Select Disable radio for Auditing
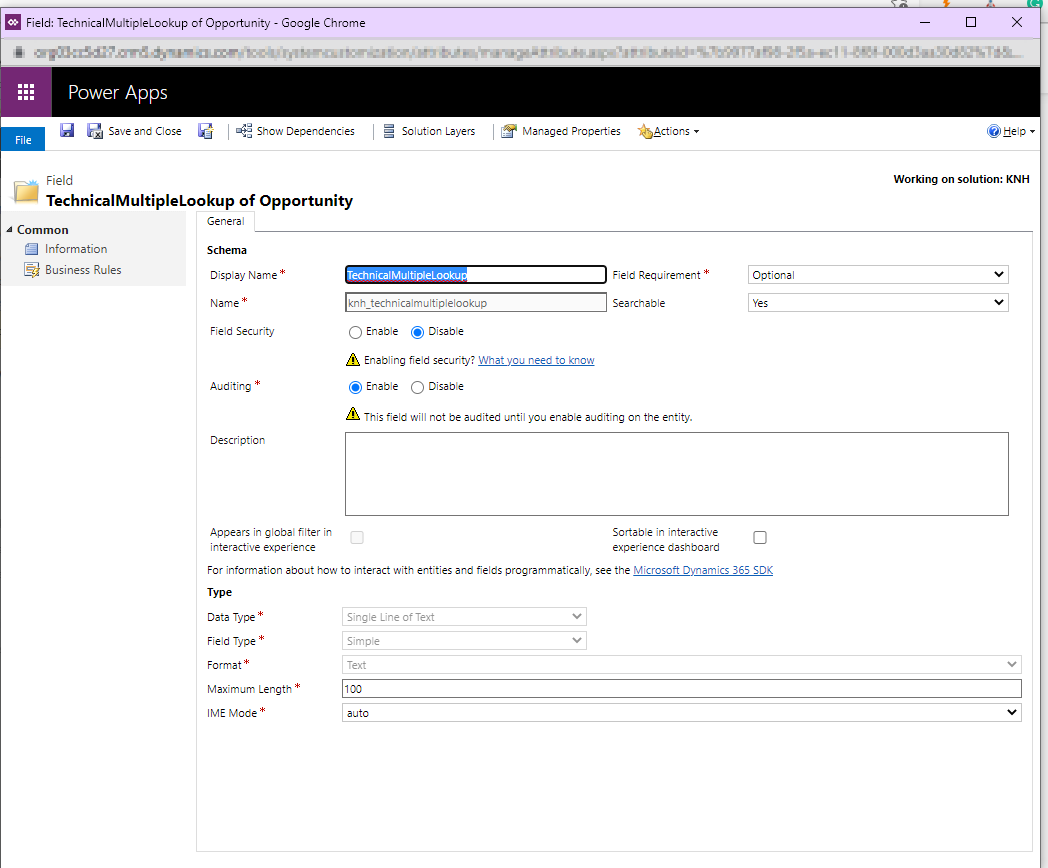1048x868 pixels. [x=418, y=387]
